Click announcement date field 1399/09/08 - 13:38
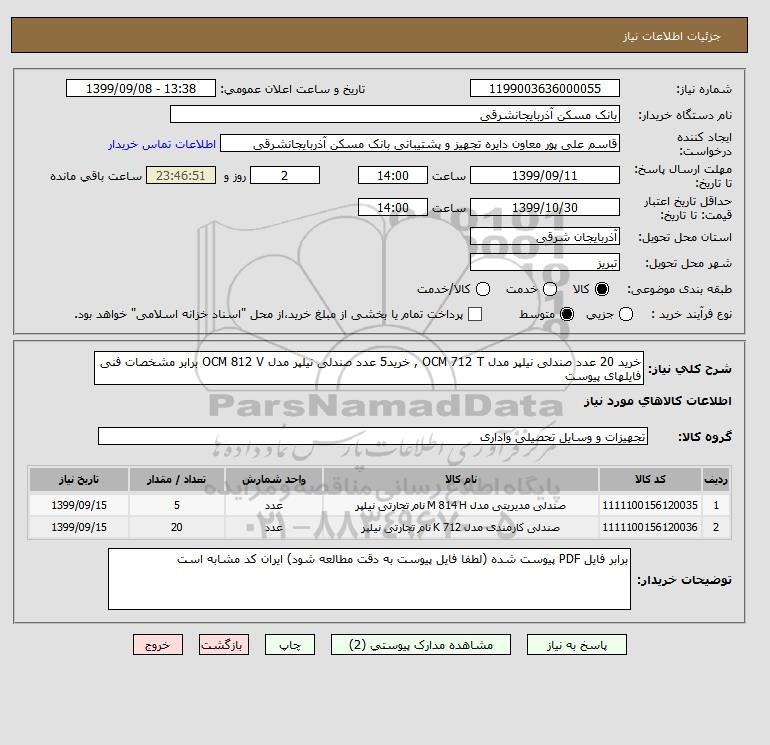Image resolution: width=770 pixels, height=745 pixels. click(x=141, y=88)
